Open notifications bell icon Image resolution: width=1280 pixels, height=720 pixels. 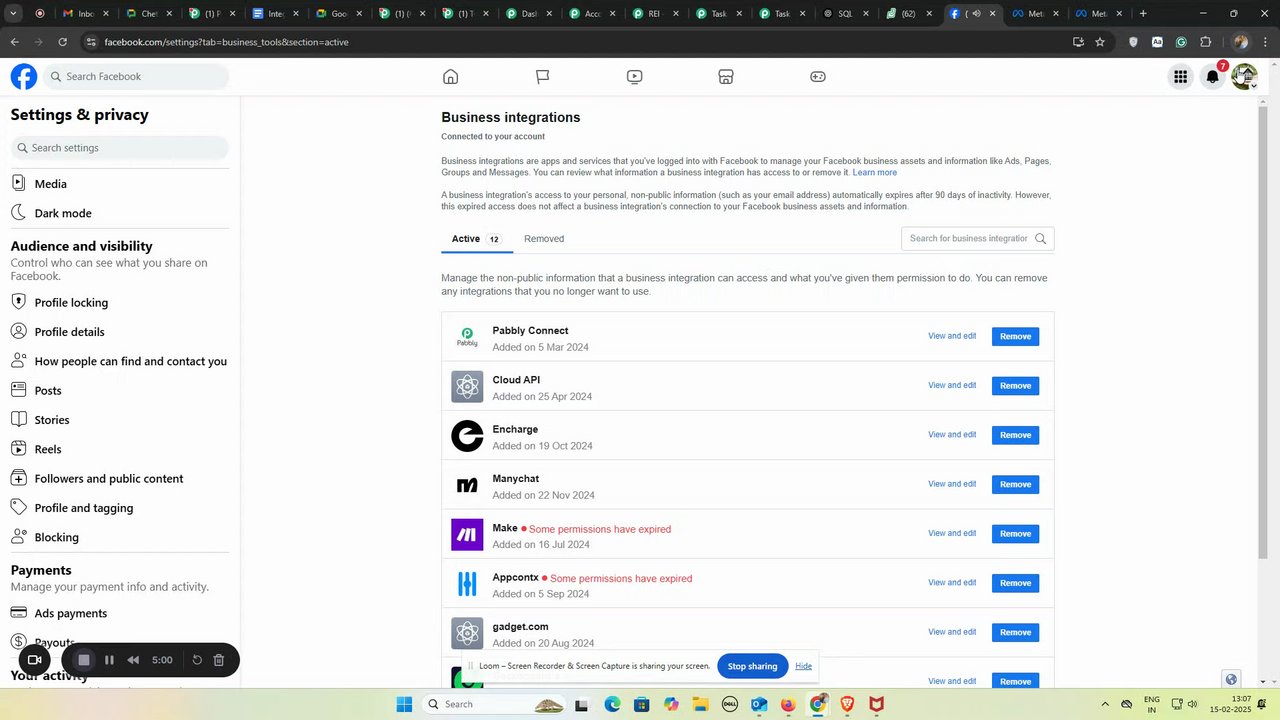[x=1212, y=77]
